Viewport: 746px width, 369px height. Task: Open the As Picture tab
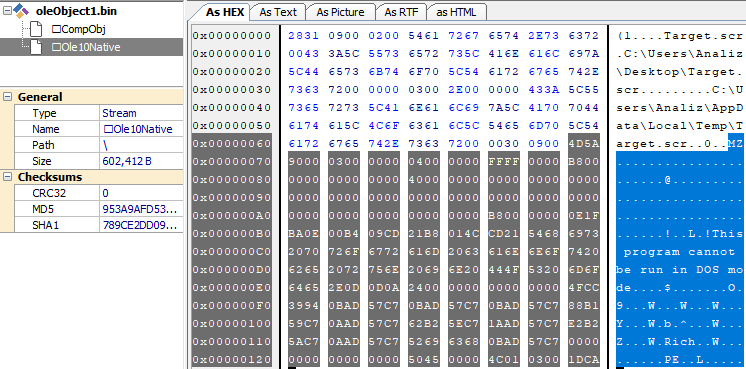pos(340,12)
